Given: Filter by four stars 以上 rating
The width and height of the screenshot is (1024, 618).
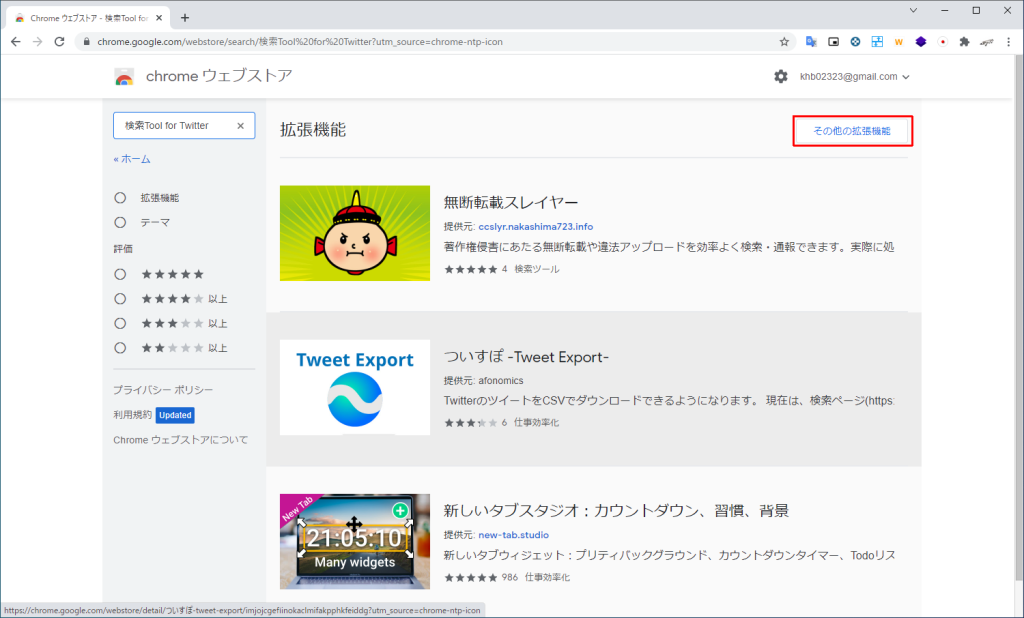Looking at the screenshot, I should point(120,299).
